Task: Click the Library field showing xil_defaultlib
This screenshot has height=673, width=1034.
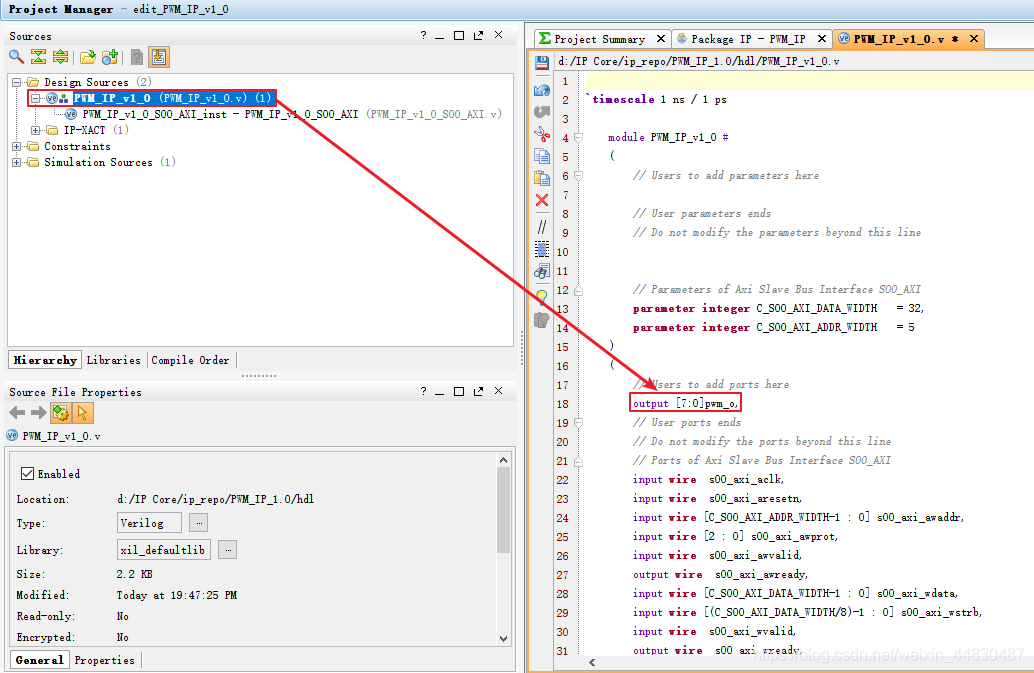Action: [164, 549]
